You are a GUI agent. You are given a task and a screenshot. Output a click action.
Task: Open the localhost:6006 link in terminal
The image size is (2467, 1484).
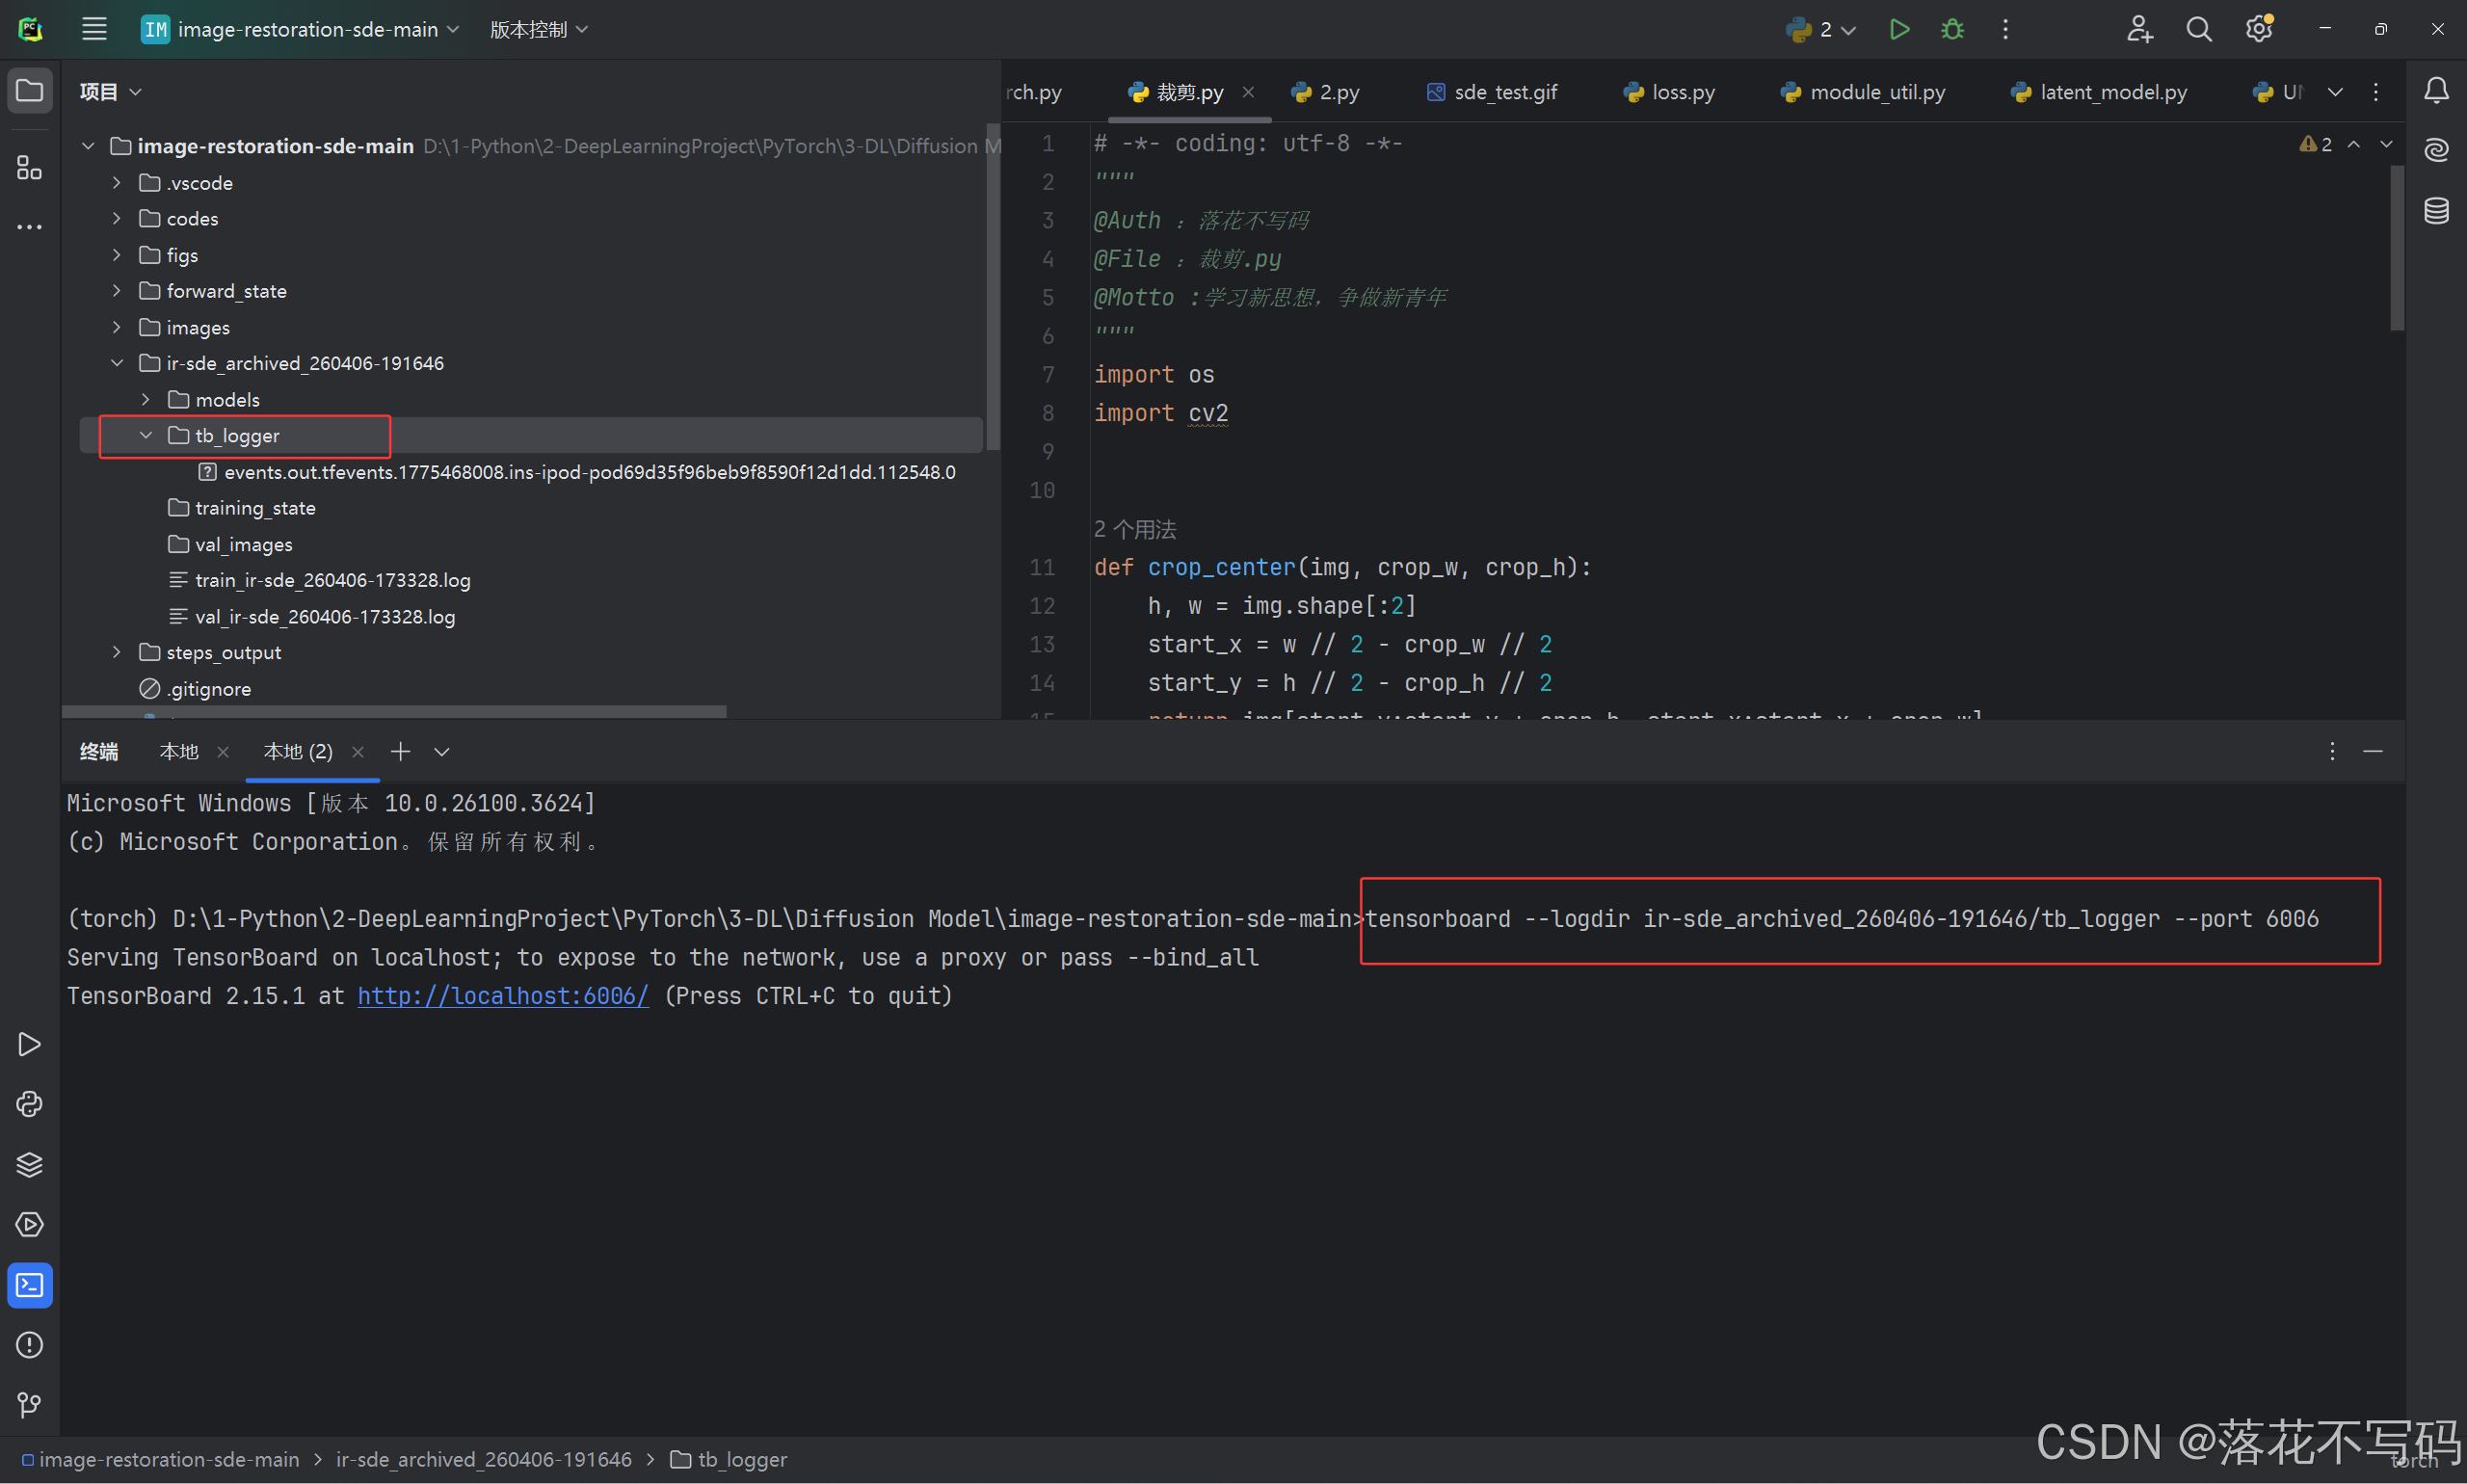click(x=503, y=996)
